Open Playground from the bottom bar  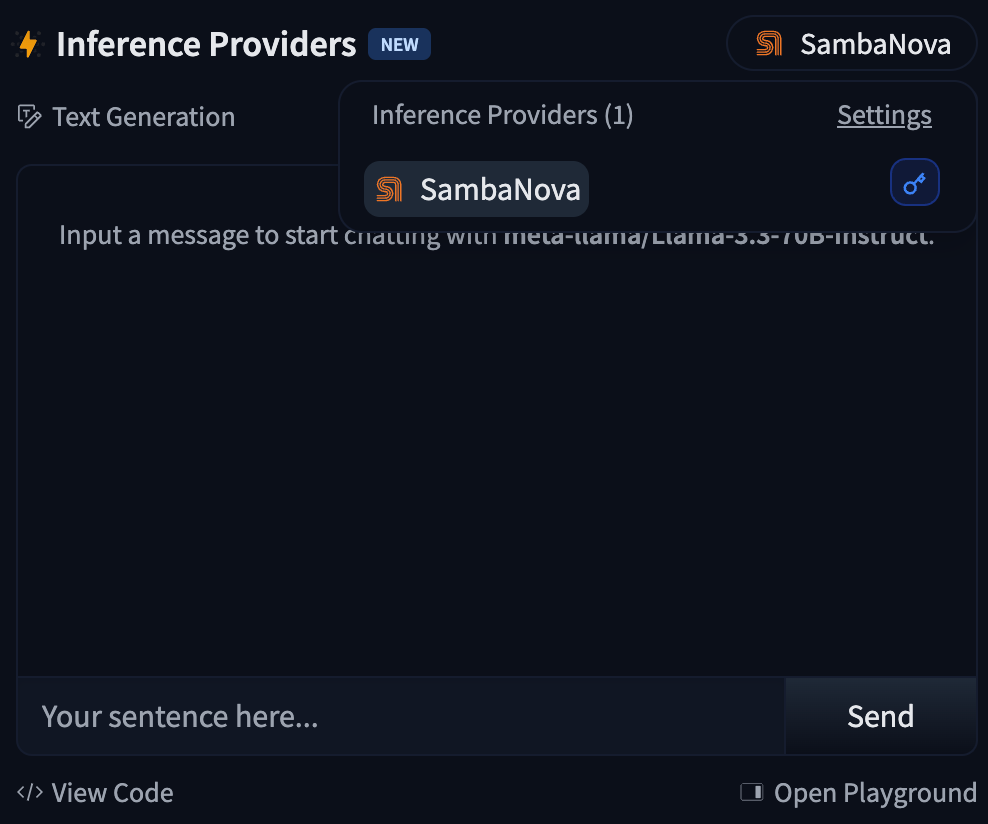[875, 792]
